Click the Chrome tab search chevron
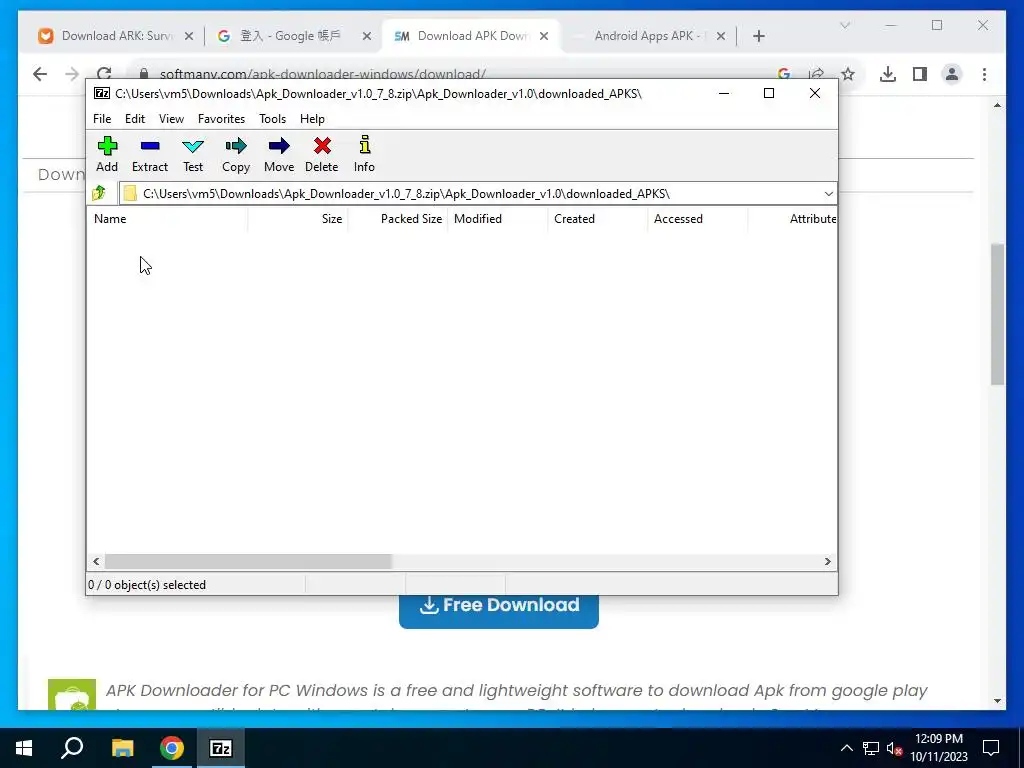The image size is (1024, 768). click(x=845, y=25)
